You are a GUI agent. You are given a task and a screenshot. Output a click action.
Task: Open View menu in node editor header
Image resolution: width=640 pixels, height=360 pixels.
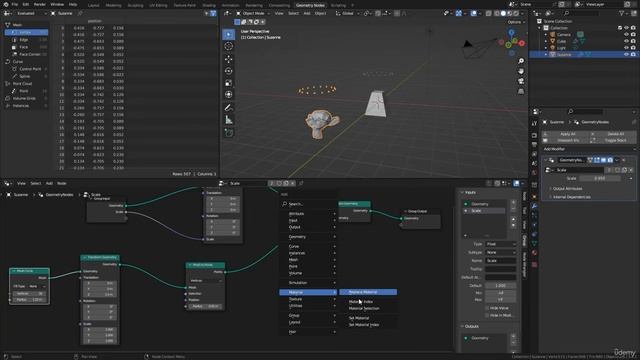21,184
